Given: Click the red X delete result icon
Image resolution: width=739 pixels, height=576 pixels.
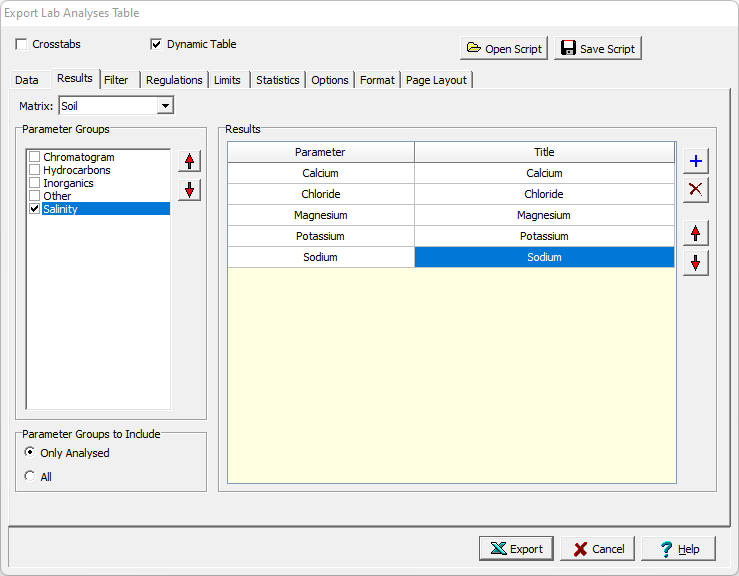Looking at the screenshot, I should coord(696,190).
